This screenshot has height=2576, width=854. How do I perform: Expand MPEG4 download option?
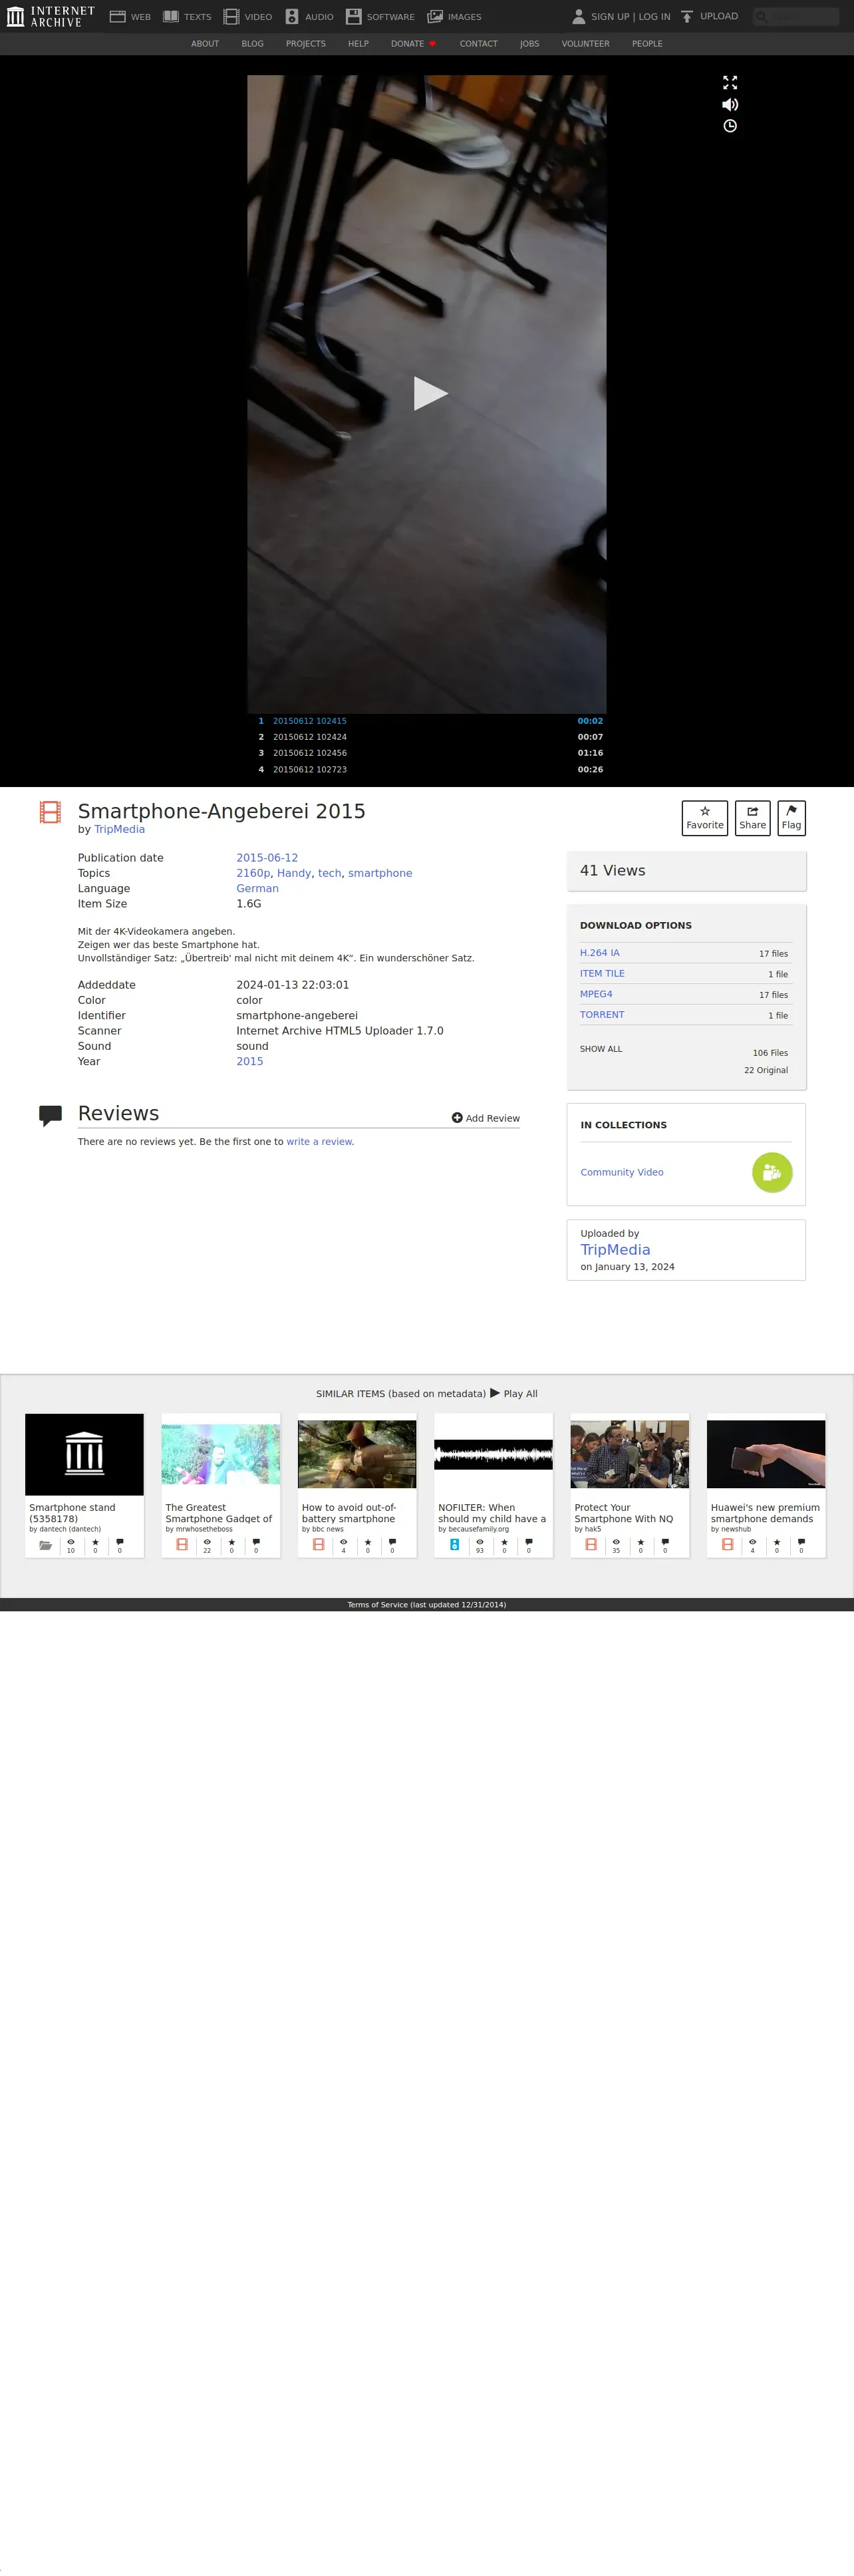pyautogui.click(x=596, y=994)
